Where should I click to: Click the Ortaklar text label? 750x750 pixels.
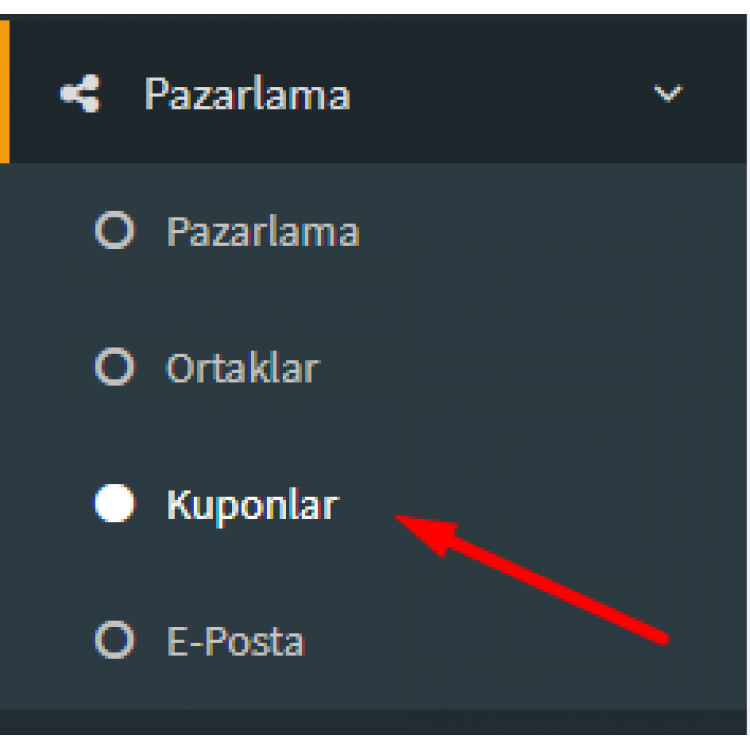coord(243,368)
